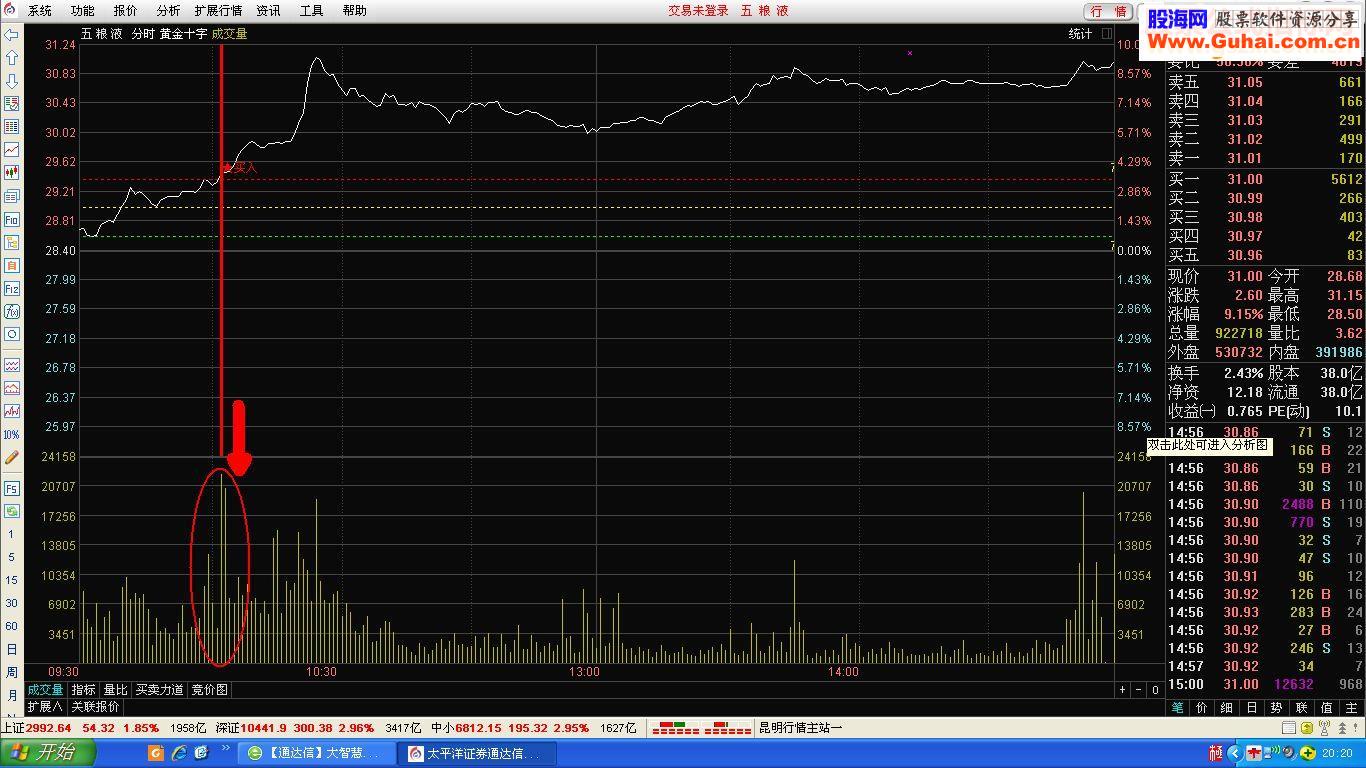Click the yellow upload icon in status bar
Screen dimensions: 1366x768
[x=1306, y=728]
